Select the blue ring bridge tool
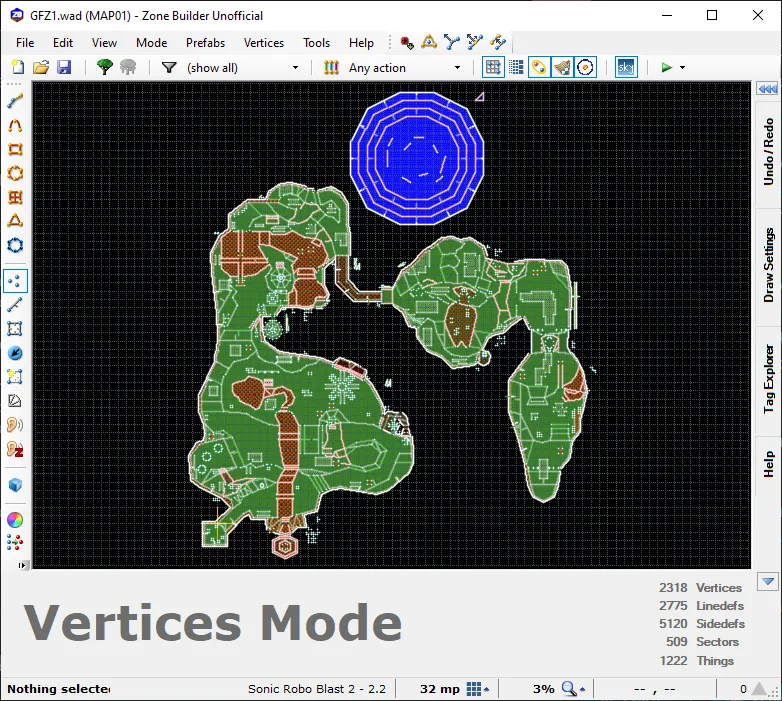Screen dimensions: 782x701 pyautogui.click(x=15, y=245)
